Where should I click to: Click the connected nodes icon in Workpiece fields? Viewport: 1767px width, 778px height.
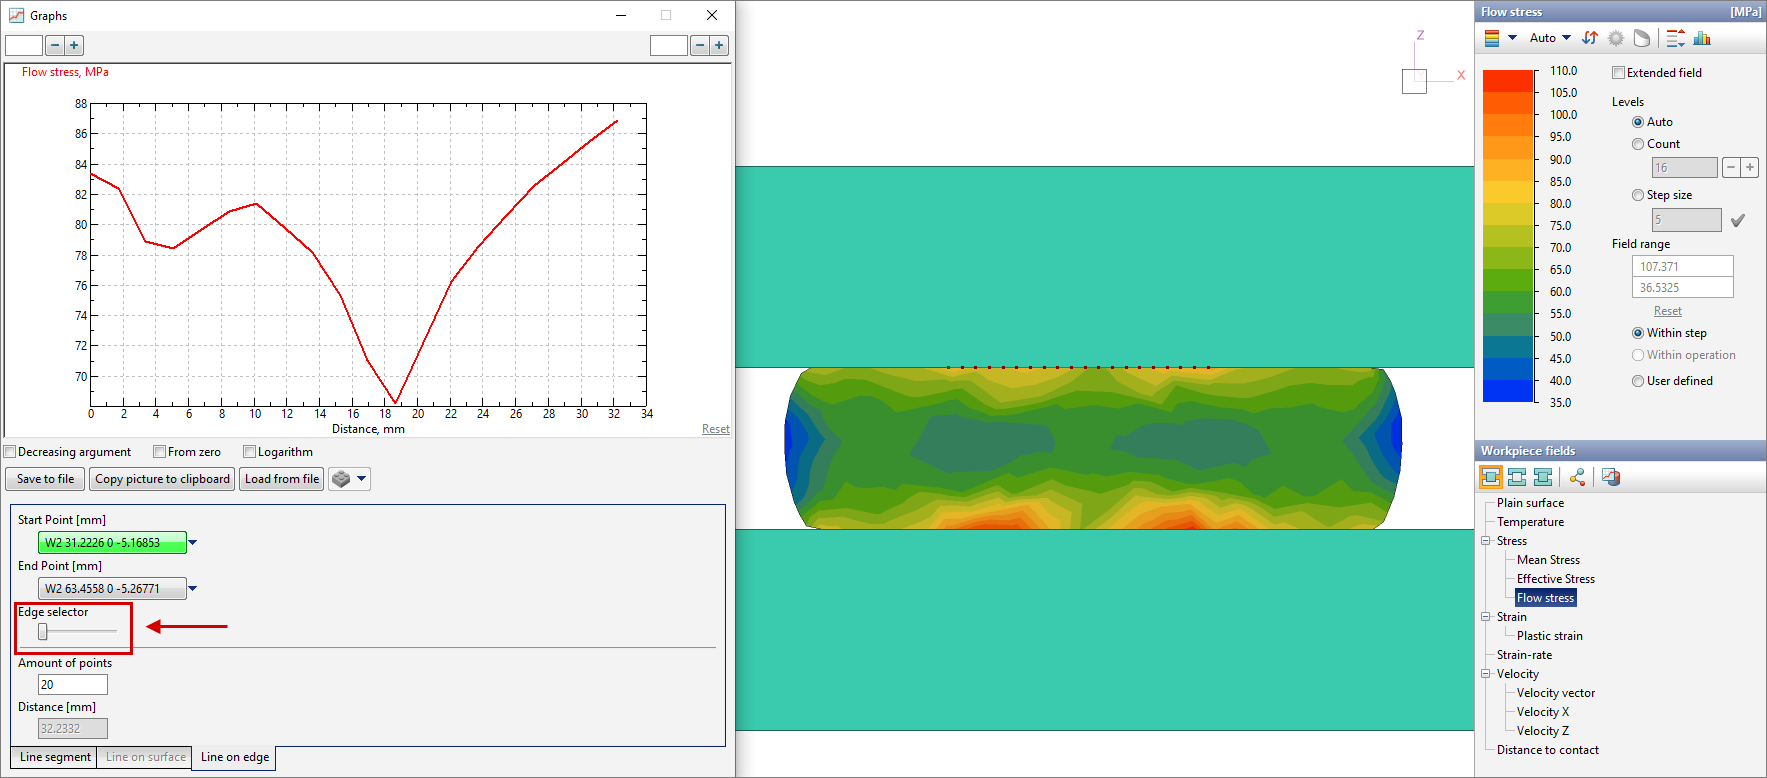click(1577, 477)
